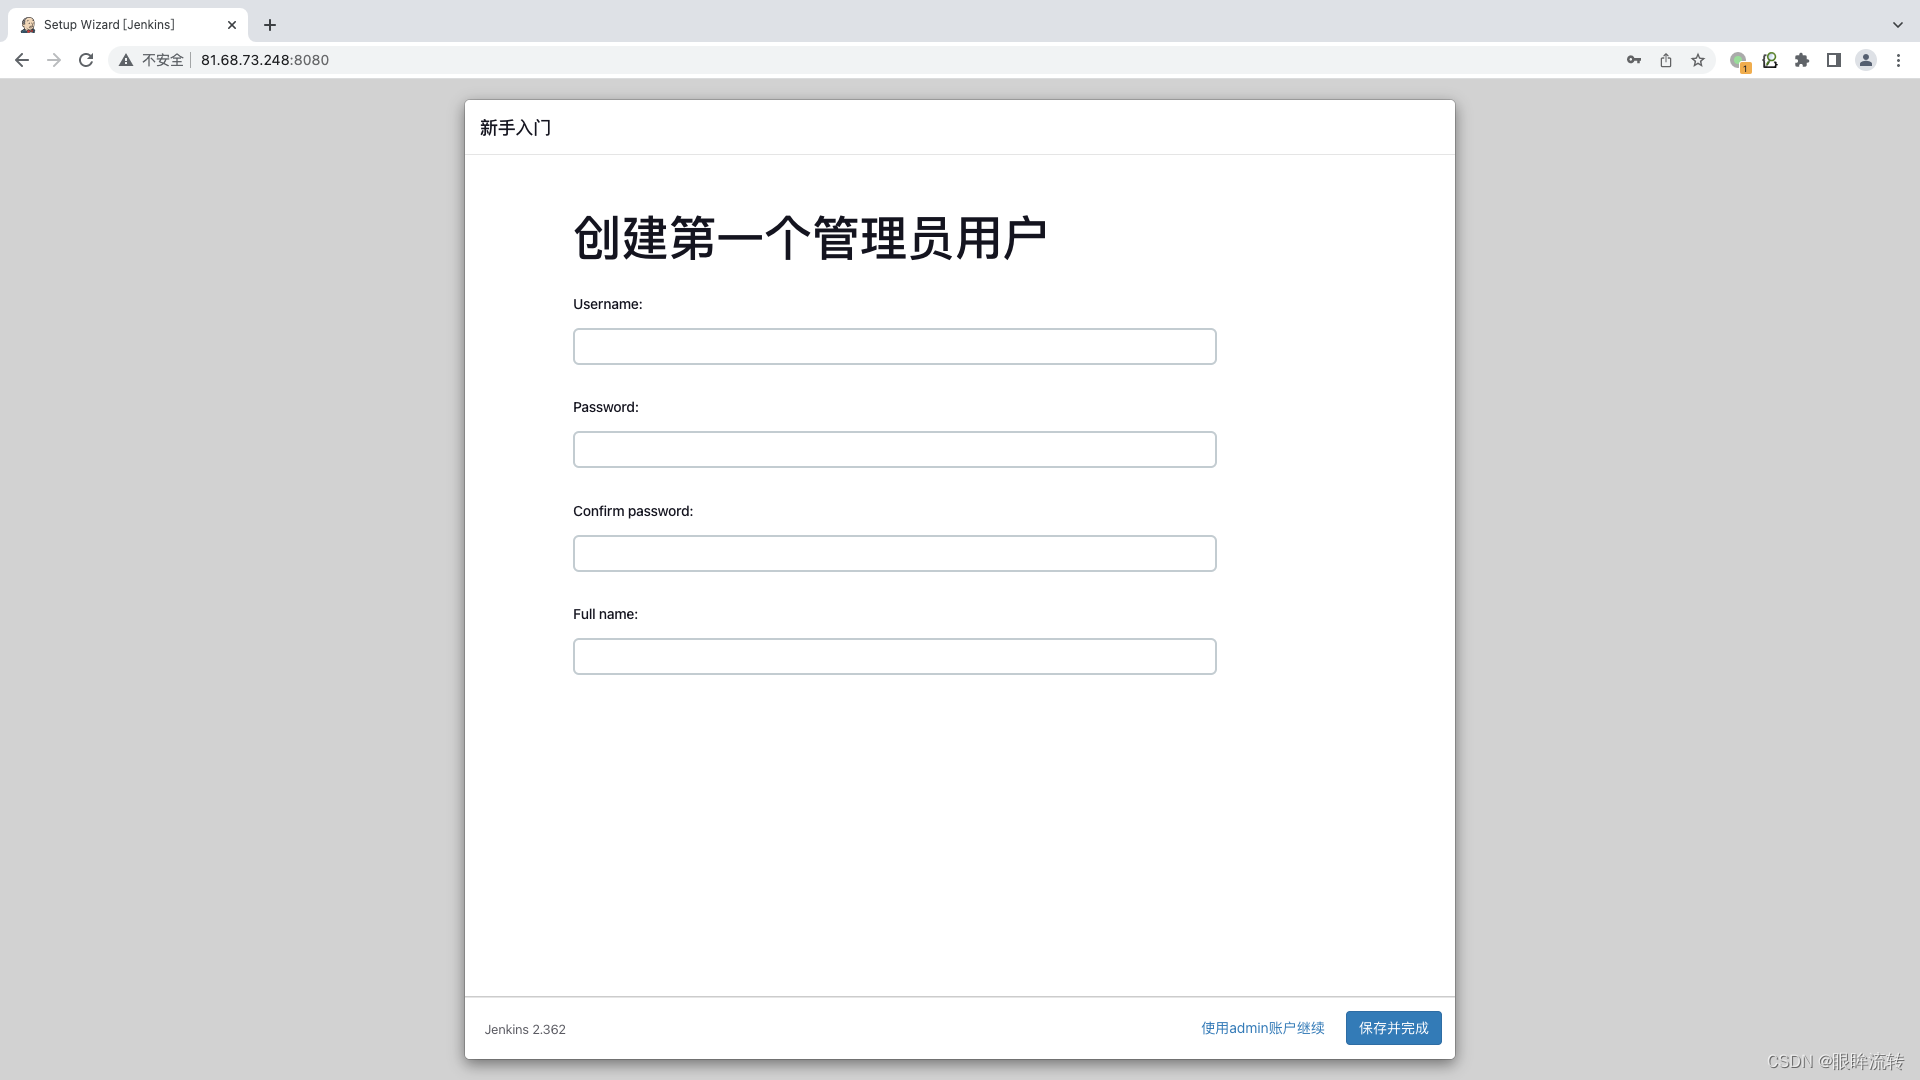Expand the tab search chevron
Screen dimensions: 1920x1080
click(1898, 25)
